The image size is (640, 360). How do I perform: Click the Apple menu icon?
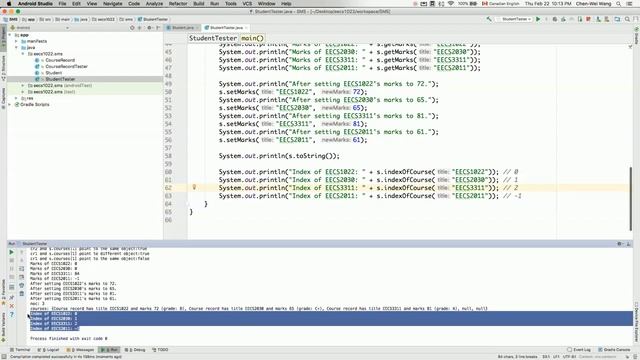point(9,4)
